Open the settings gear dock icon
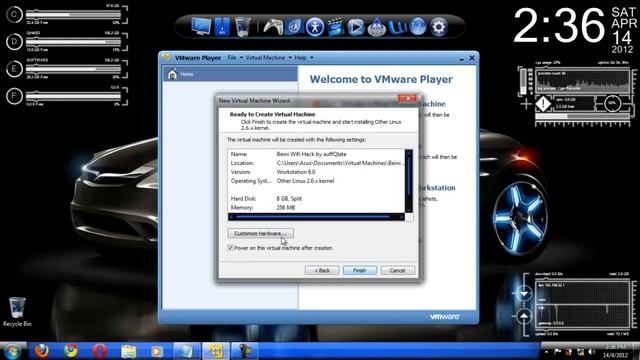The width and height of the screenshot is (640, 360). tap(439, 27)
